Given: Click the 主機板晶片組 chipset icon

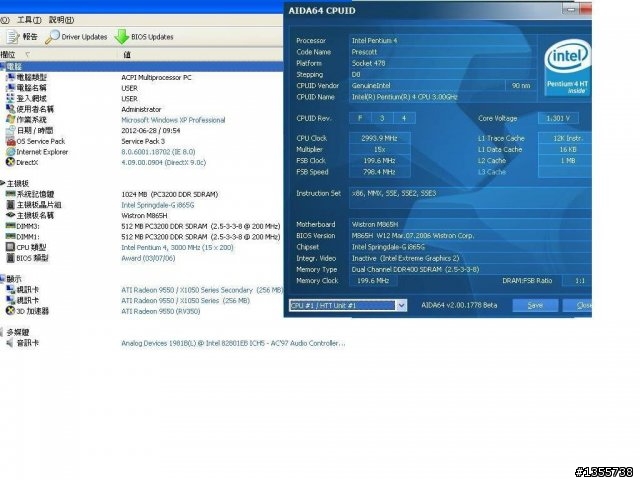Looking at the screenshot, I should pos(11,204).
